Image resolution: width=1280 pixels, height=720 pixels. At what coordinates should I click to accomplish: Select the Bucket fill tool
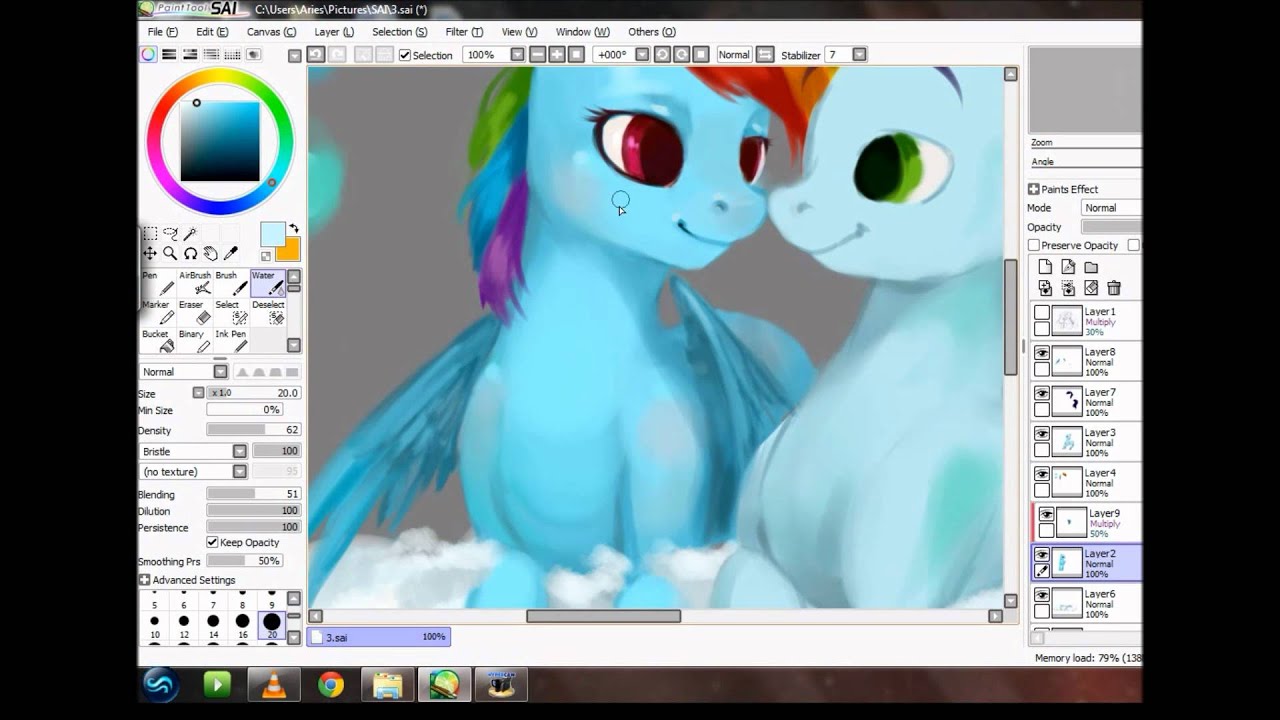coord(157,342)
